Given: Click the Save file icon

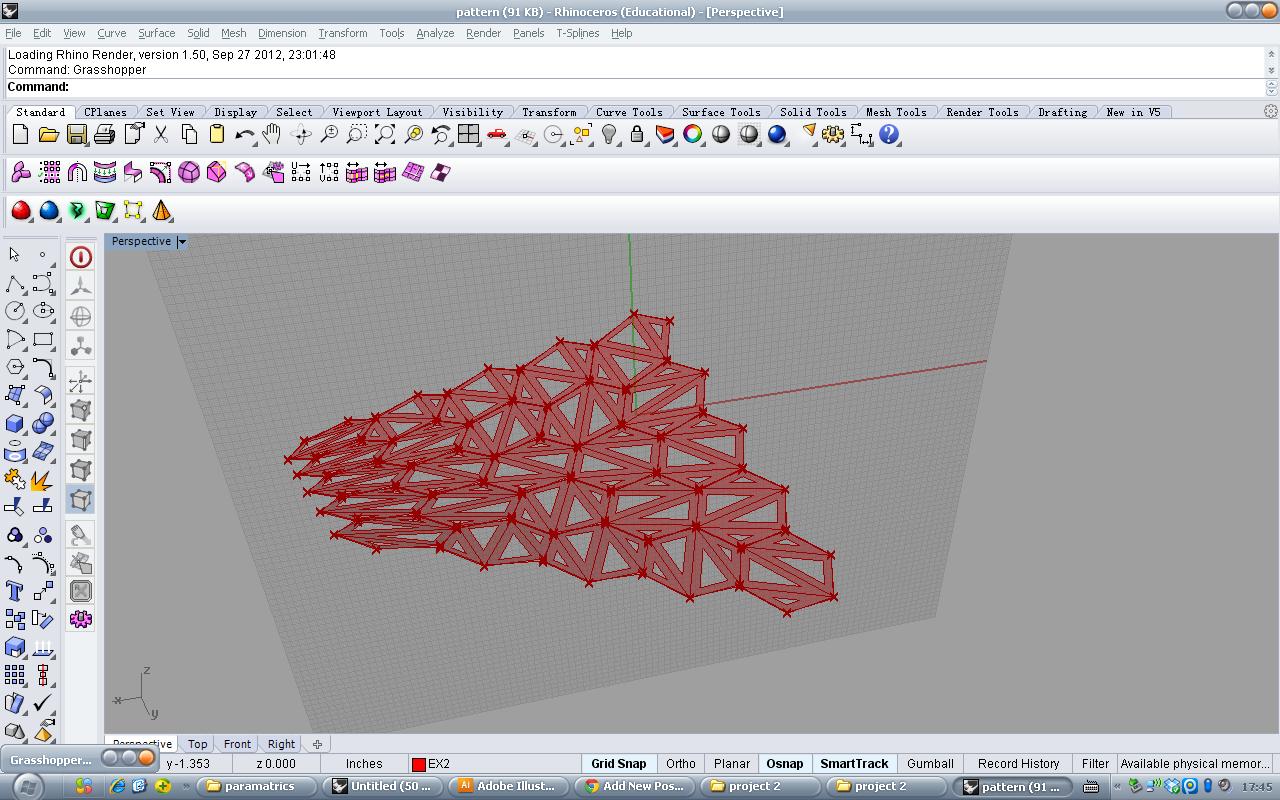Looking at the screenshot, I should pyautogui.click(x=76, y=135).
